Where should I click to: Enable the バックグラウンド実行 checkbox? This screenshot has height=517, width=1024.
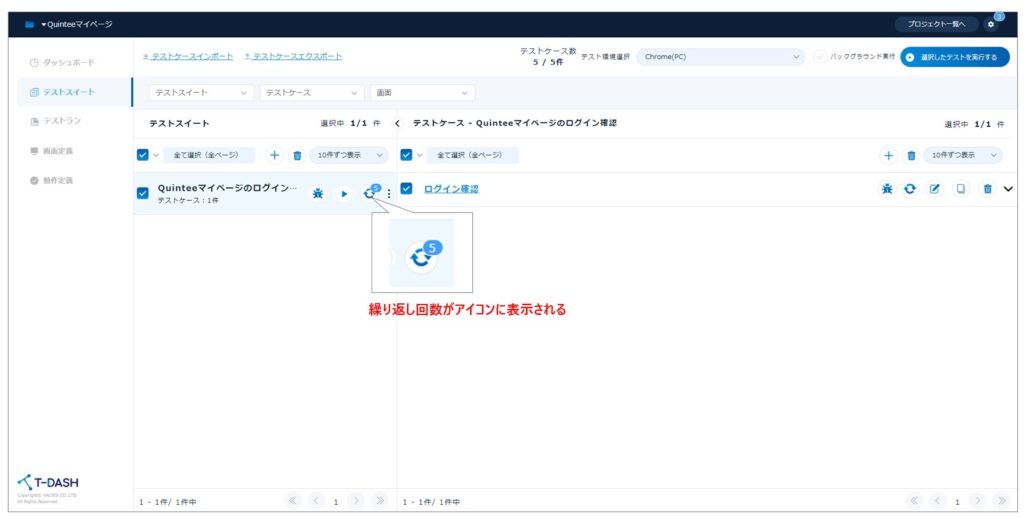point(821,57)
